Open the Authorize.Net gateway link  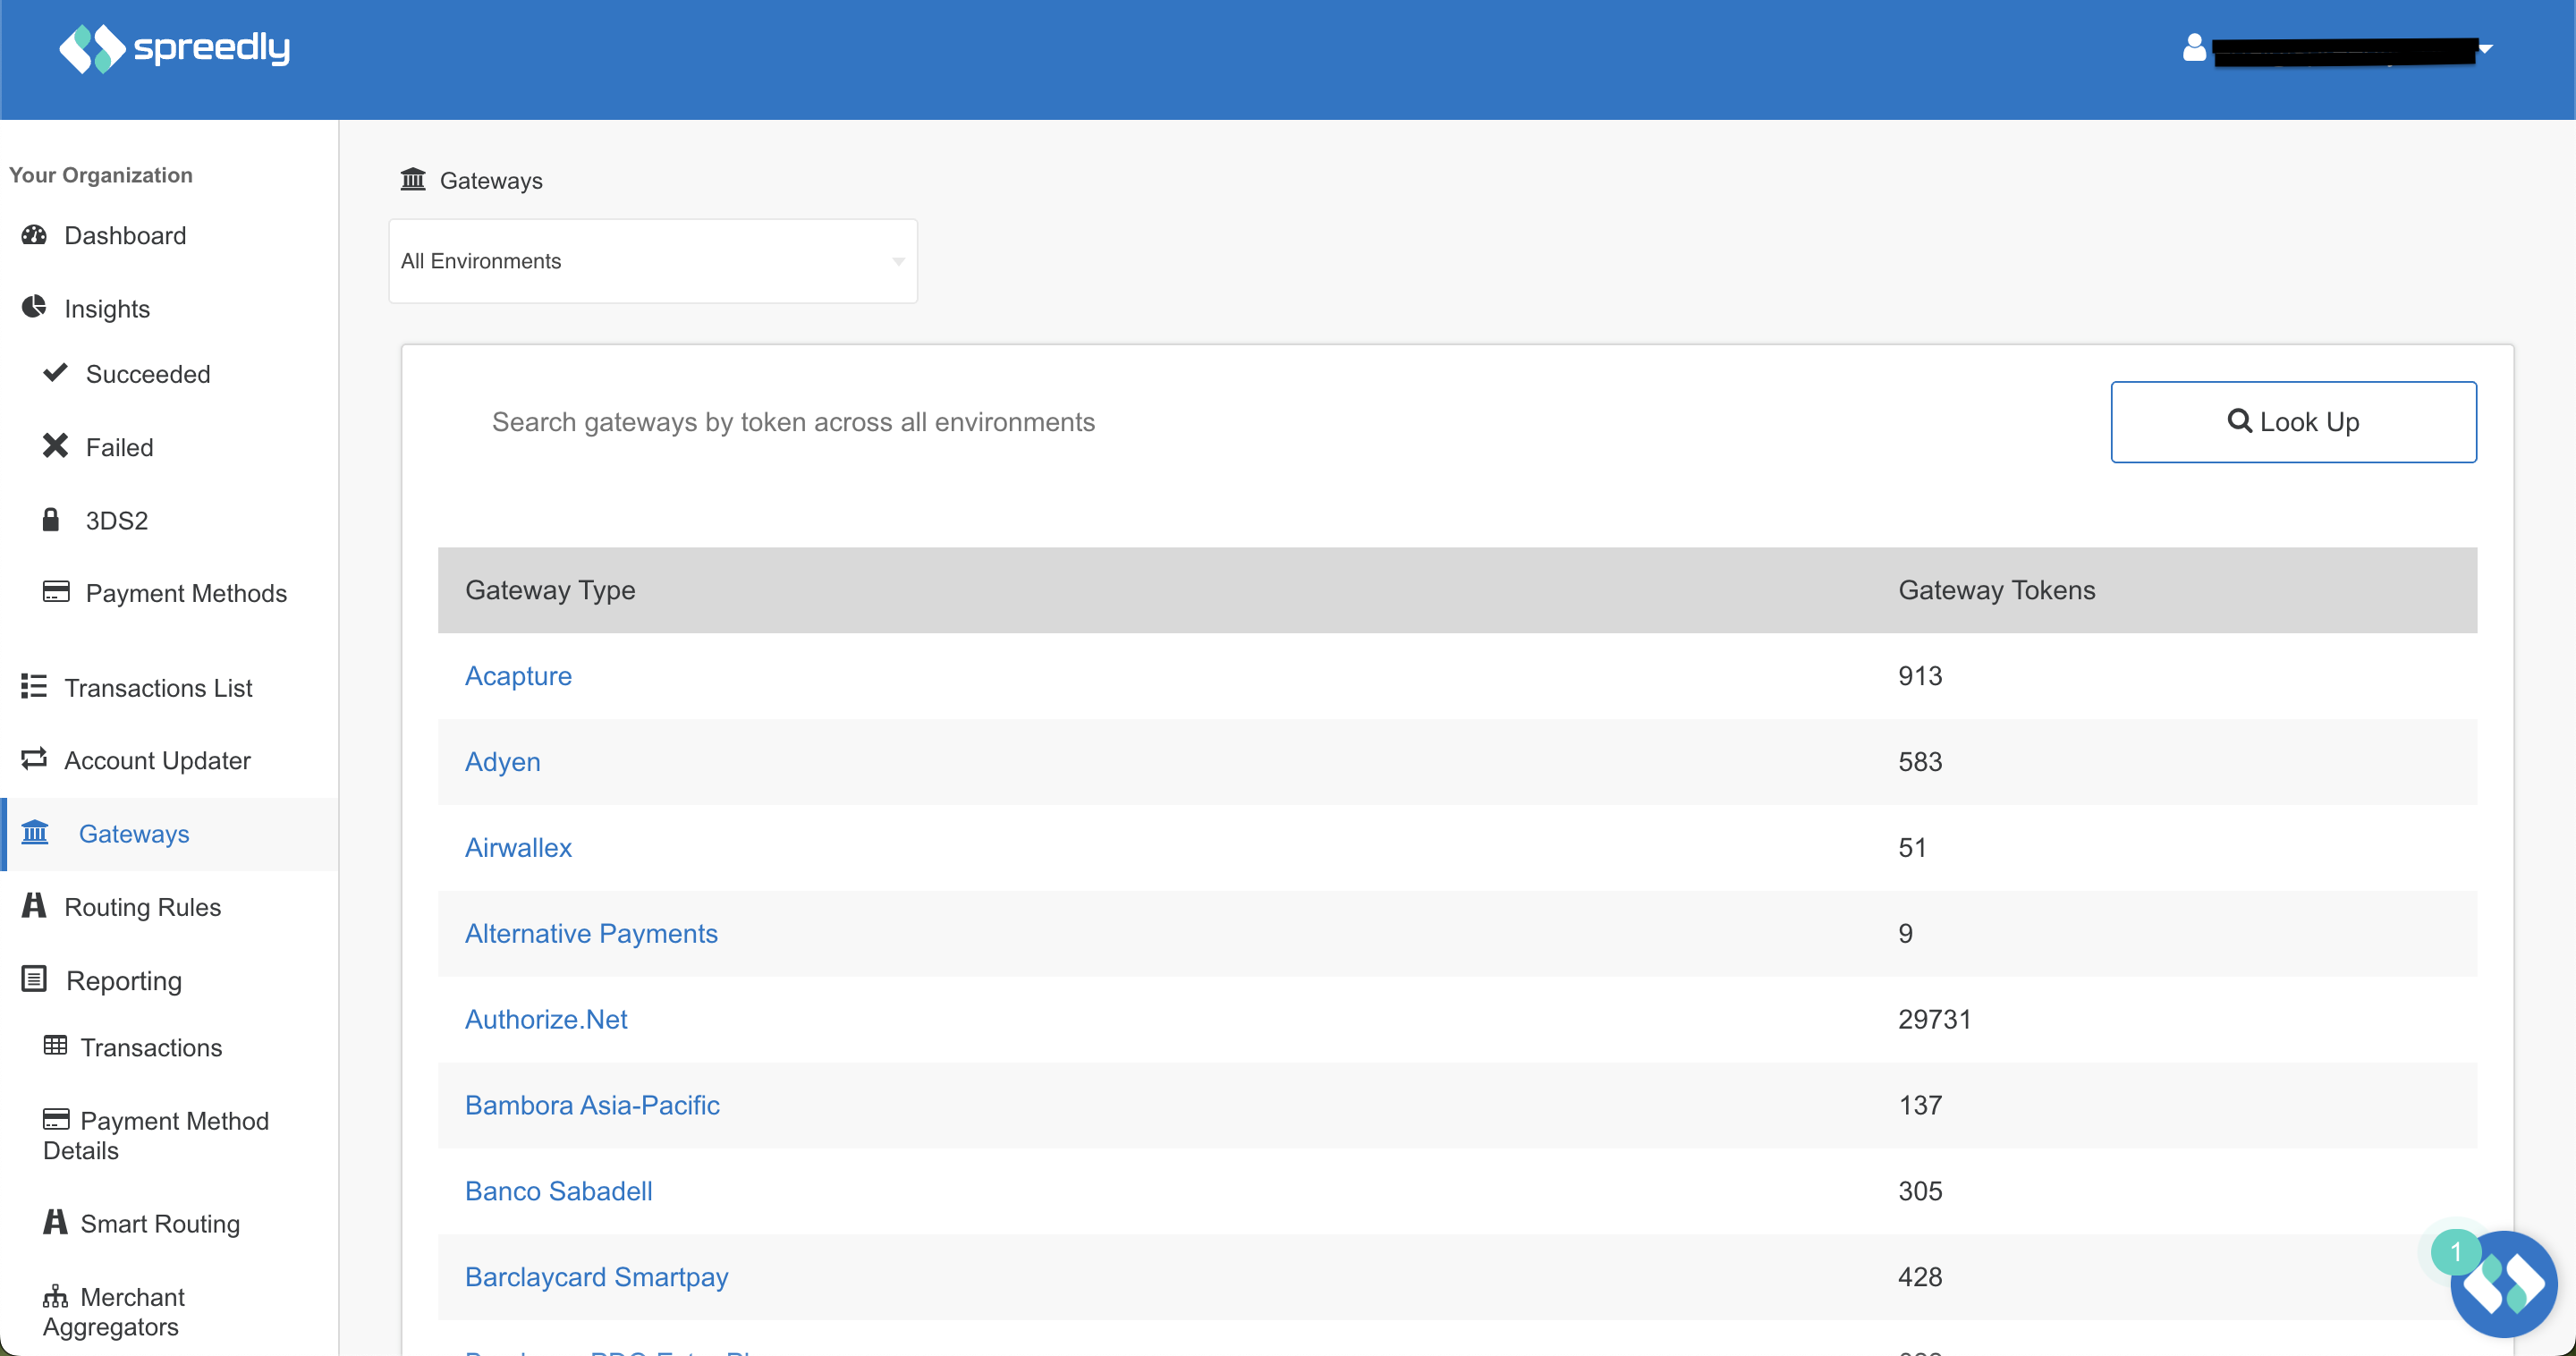pos(546,1019)
